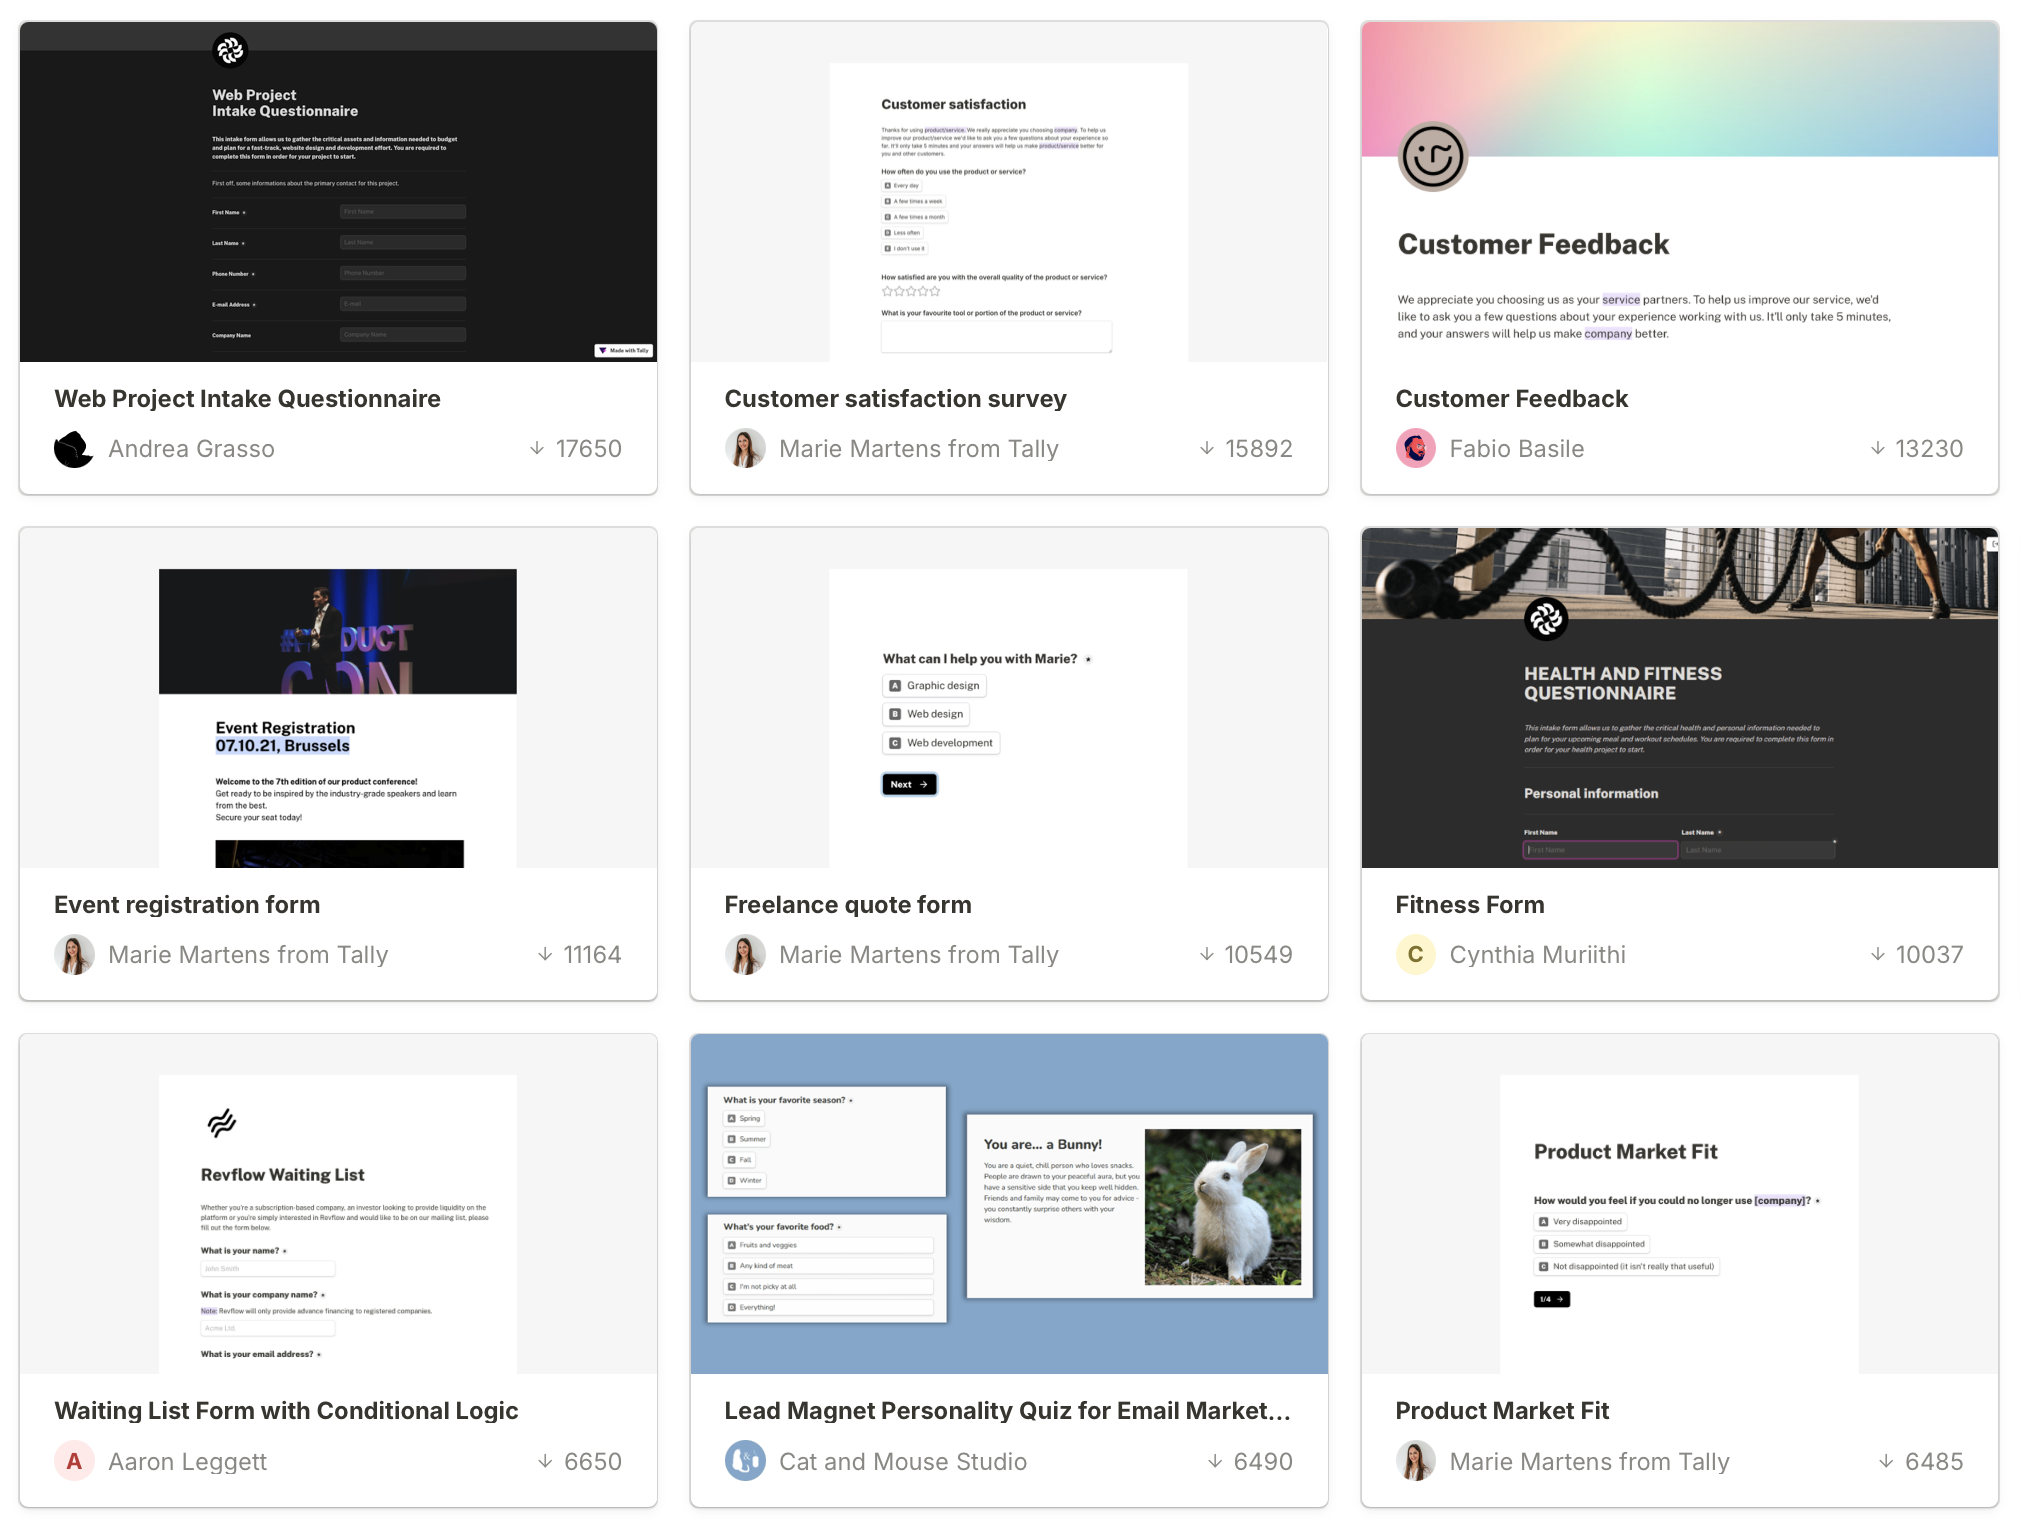The height and width of the screenshot is (1532, 2020).
Task: Click Andrea Grasso's black avatar icon
Action: tap(73, 449)
